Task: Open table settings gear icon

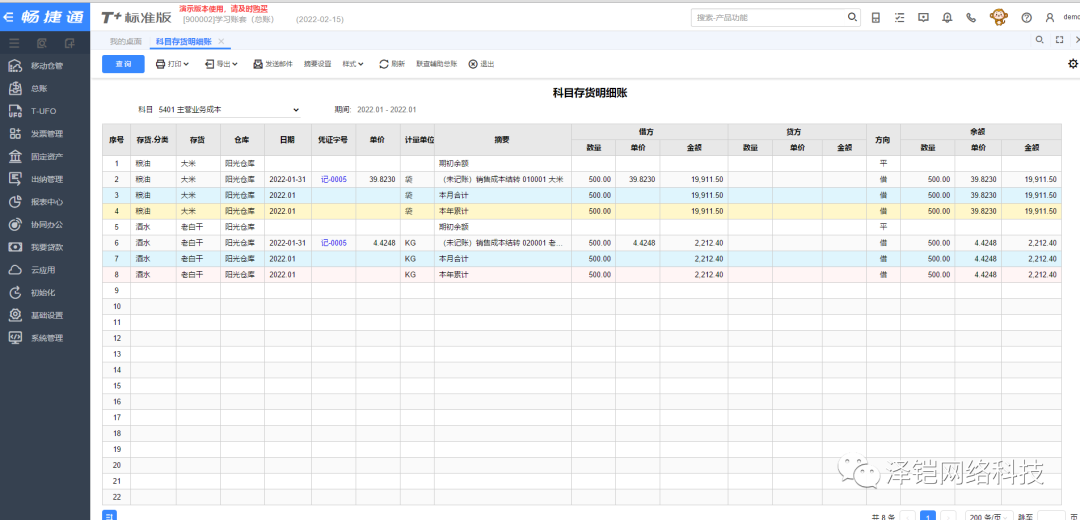Action: tap(1072, 64)
